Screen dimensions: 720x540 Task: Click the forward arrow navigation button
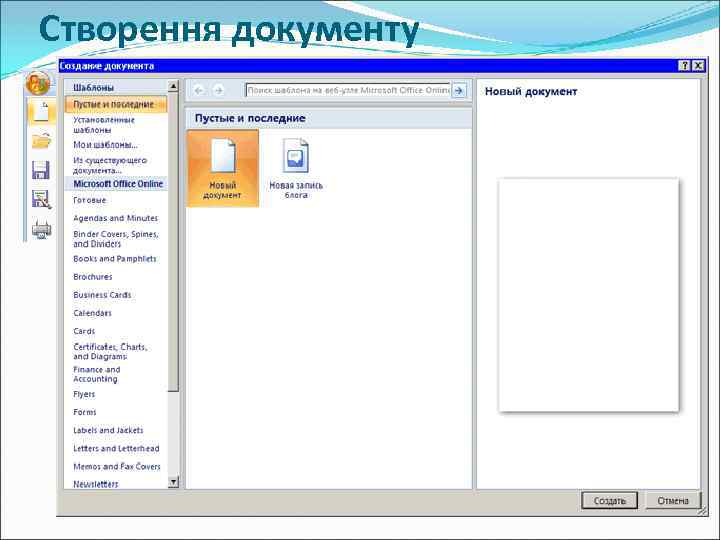pyautogui.click(x=219, y=90)
